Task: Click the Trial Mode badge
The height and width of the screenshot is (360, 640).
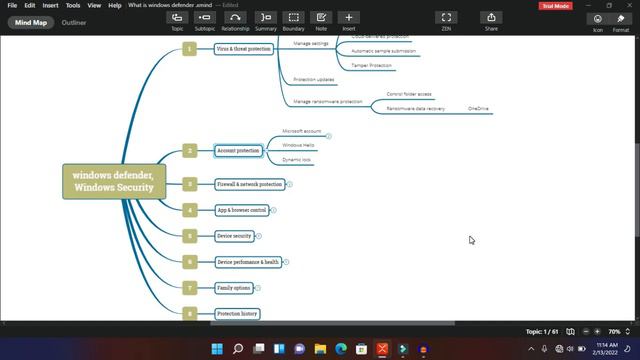Action: pyautogui.click(x=556, y=6)
